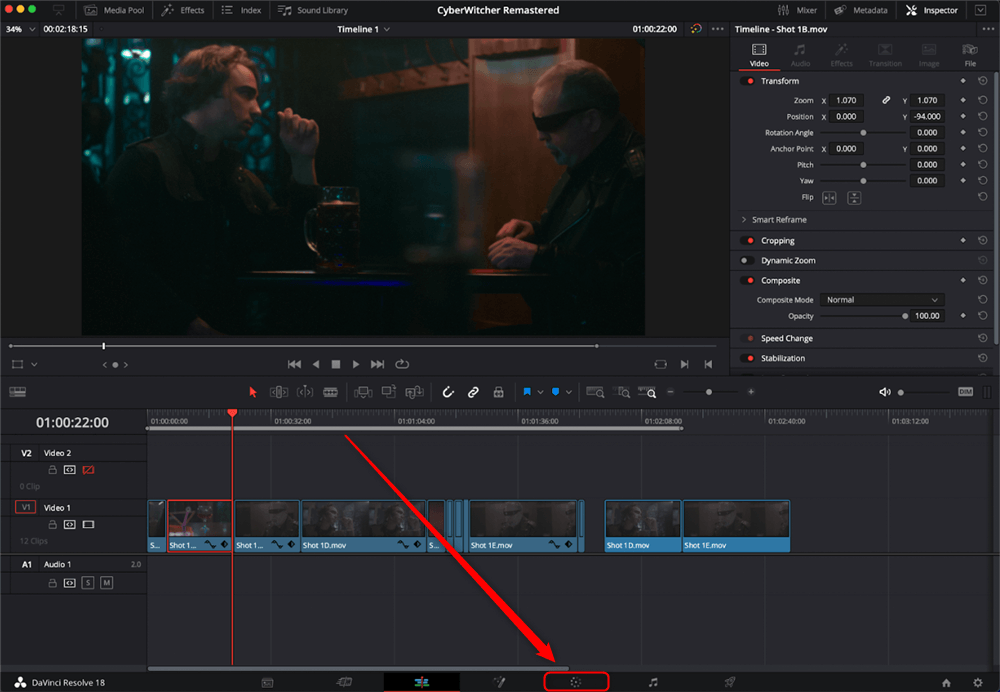The image size is (1000, 692).
Task: Mute Audio 1 track M button
Action: (107, 582)
